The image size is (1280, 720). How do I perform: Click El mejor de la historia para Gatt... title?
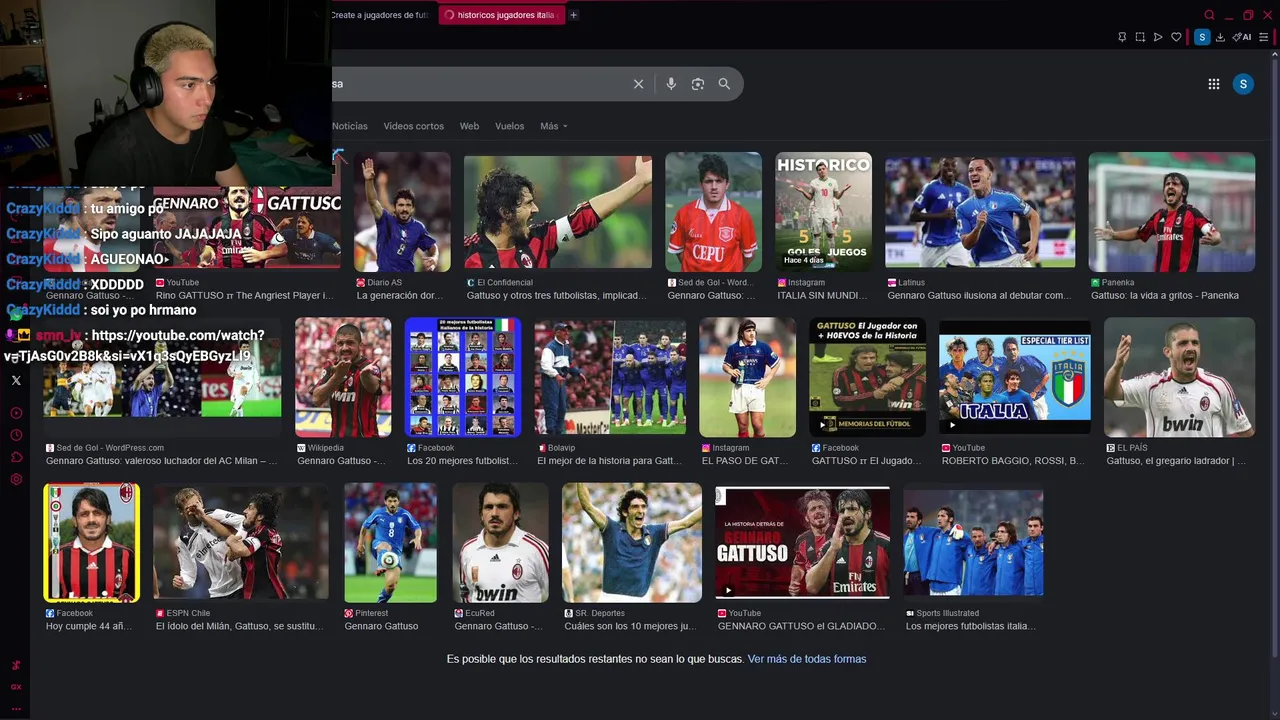[x=610, y=461]
